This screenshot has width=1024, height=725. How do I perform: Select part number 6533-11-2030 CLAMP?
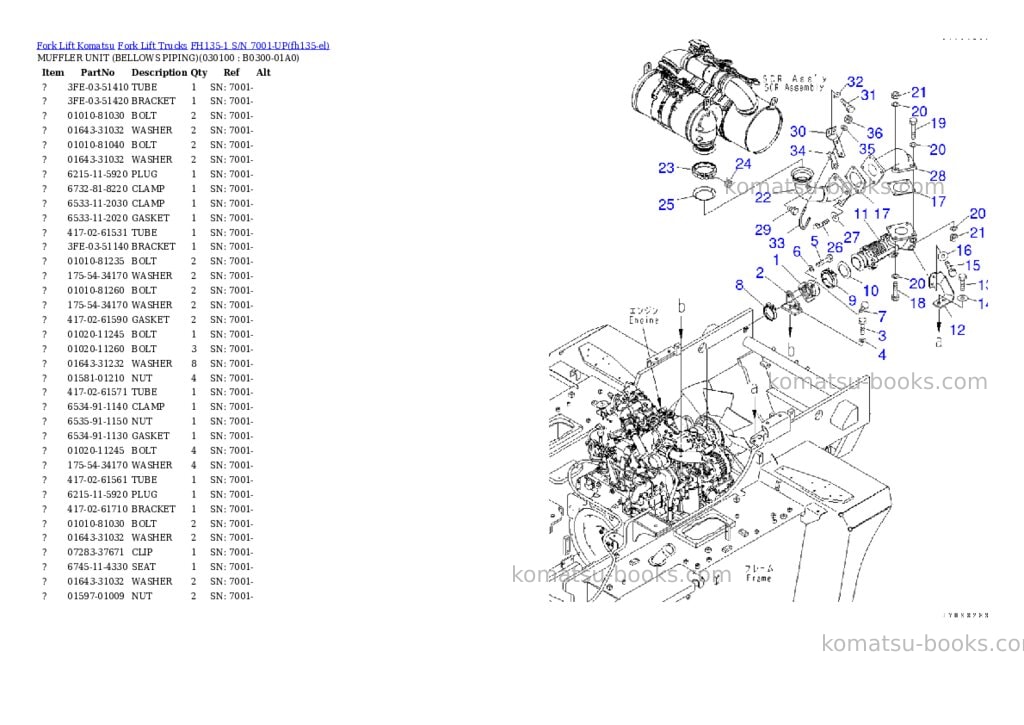coord(116,203)
